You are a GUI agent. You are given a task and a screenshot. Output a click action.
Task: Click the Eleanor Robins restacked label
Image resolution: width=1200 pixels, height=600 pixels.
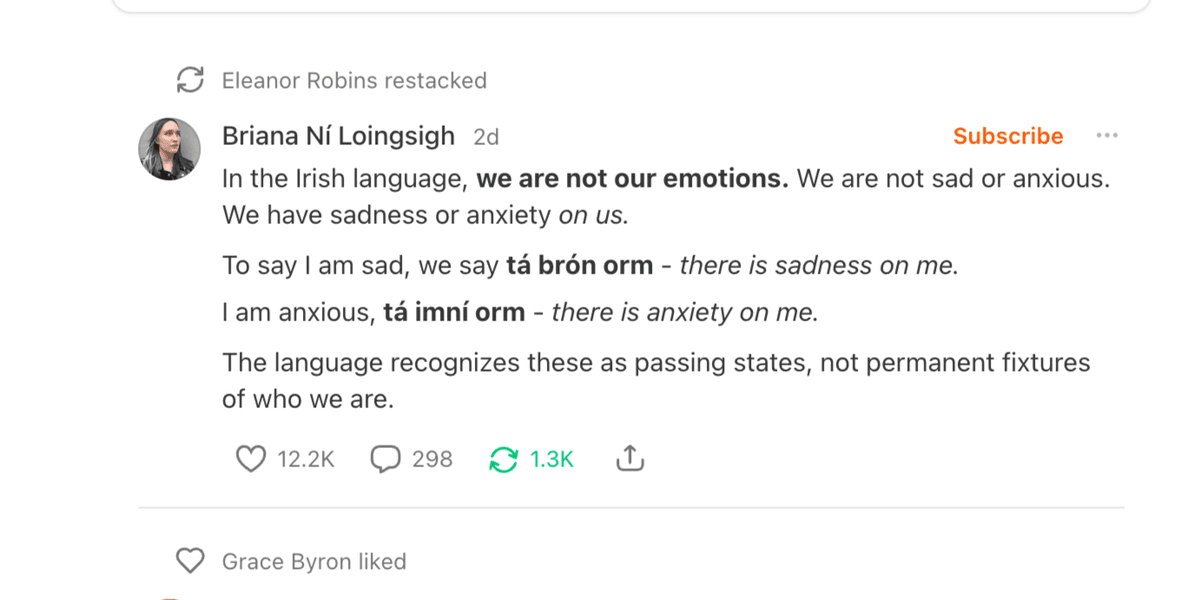click(x=354, y=80)
